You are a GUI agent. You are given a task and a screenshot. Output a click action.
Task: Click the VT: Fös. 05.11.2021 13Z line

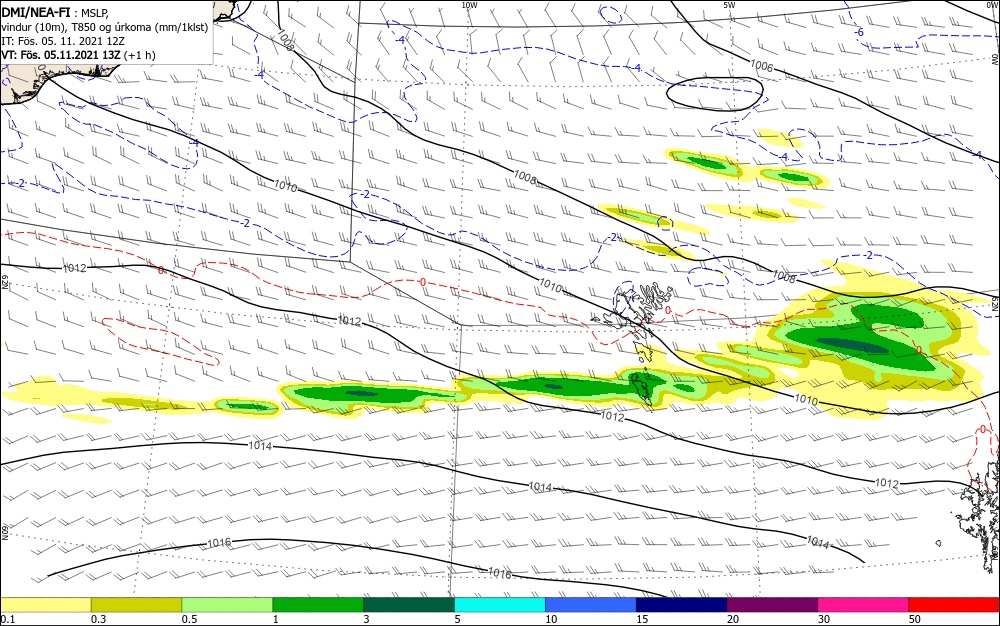[x=78, y=55]
